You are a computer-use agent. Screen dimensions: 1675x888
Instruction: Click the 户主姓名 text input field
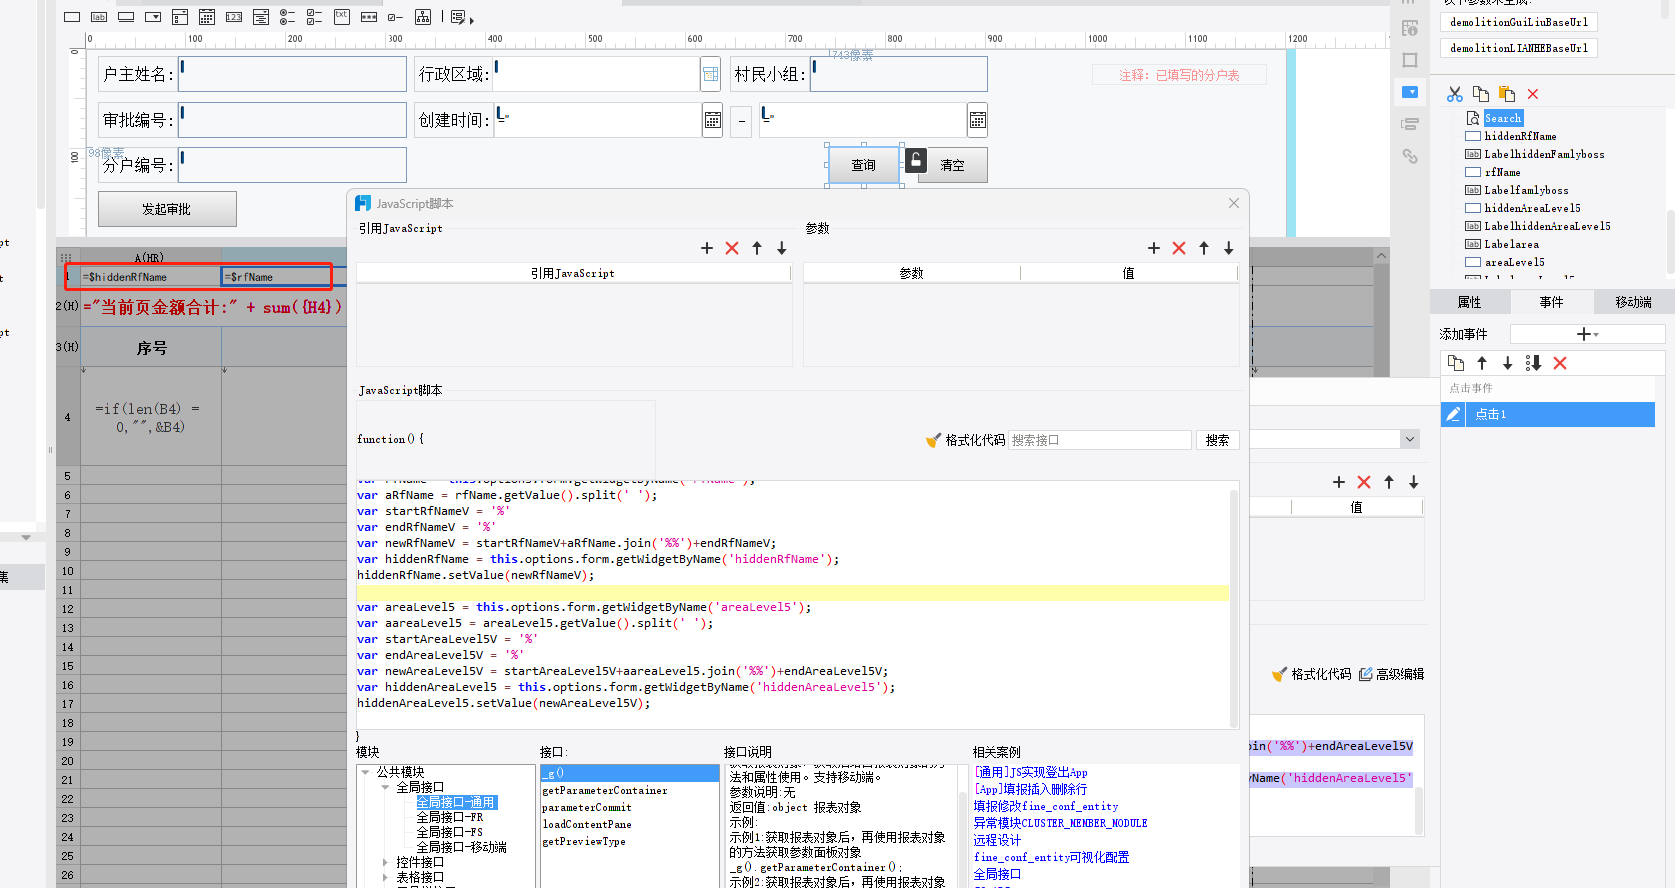click(292, 74)
